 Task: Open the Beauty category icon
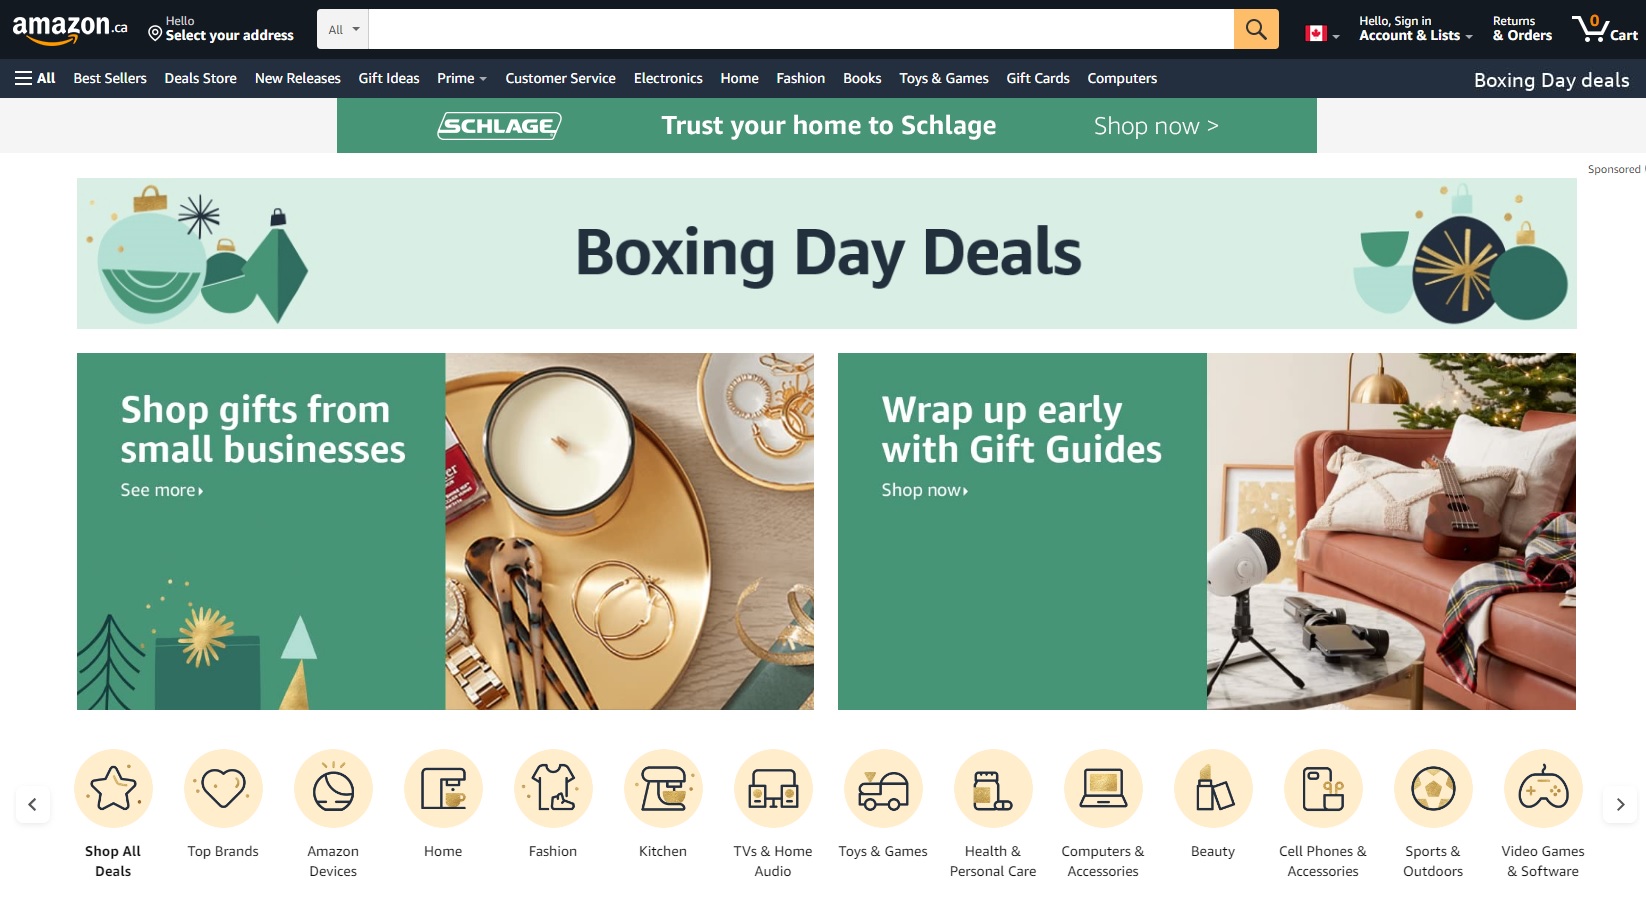pyautogui.click(x=1213, y=789)
